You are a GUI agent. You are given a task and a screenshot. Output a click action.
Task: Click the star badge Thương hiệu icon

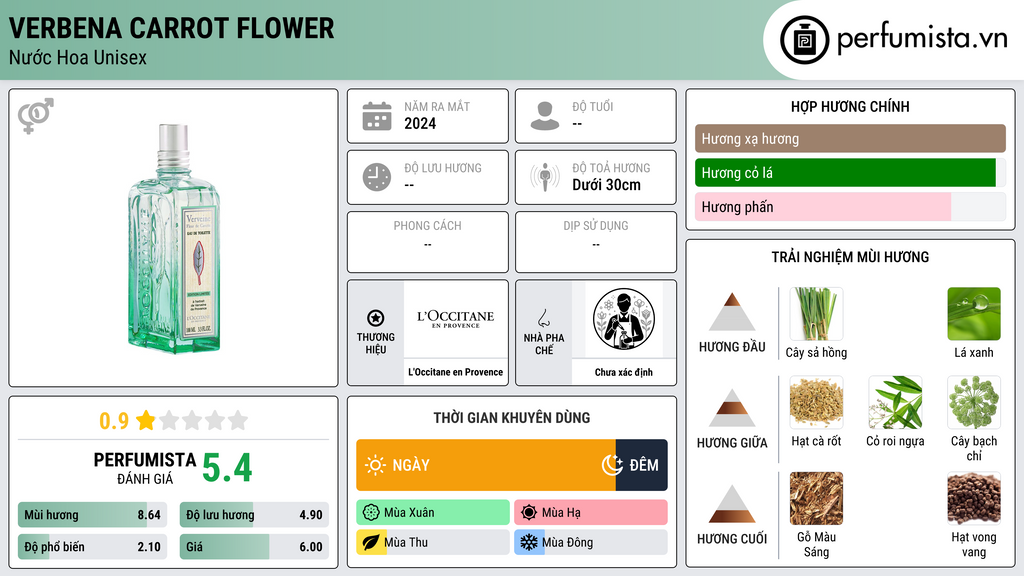376,318
